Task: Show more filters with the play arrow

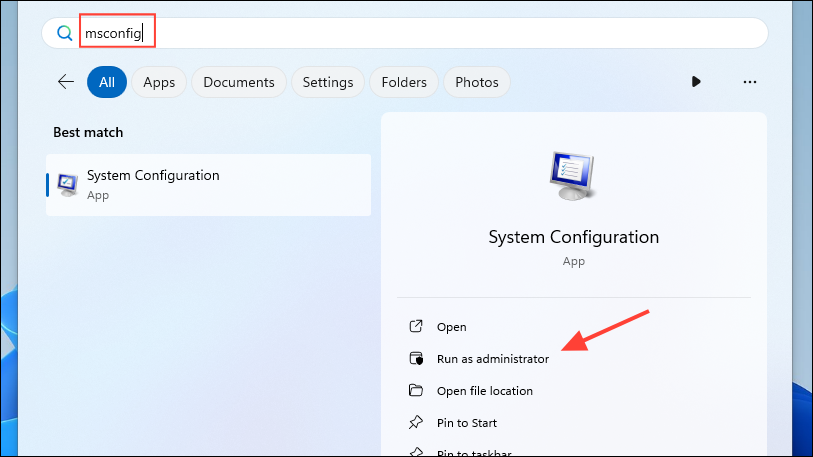Action: (696, 82)
